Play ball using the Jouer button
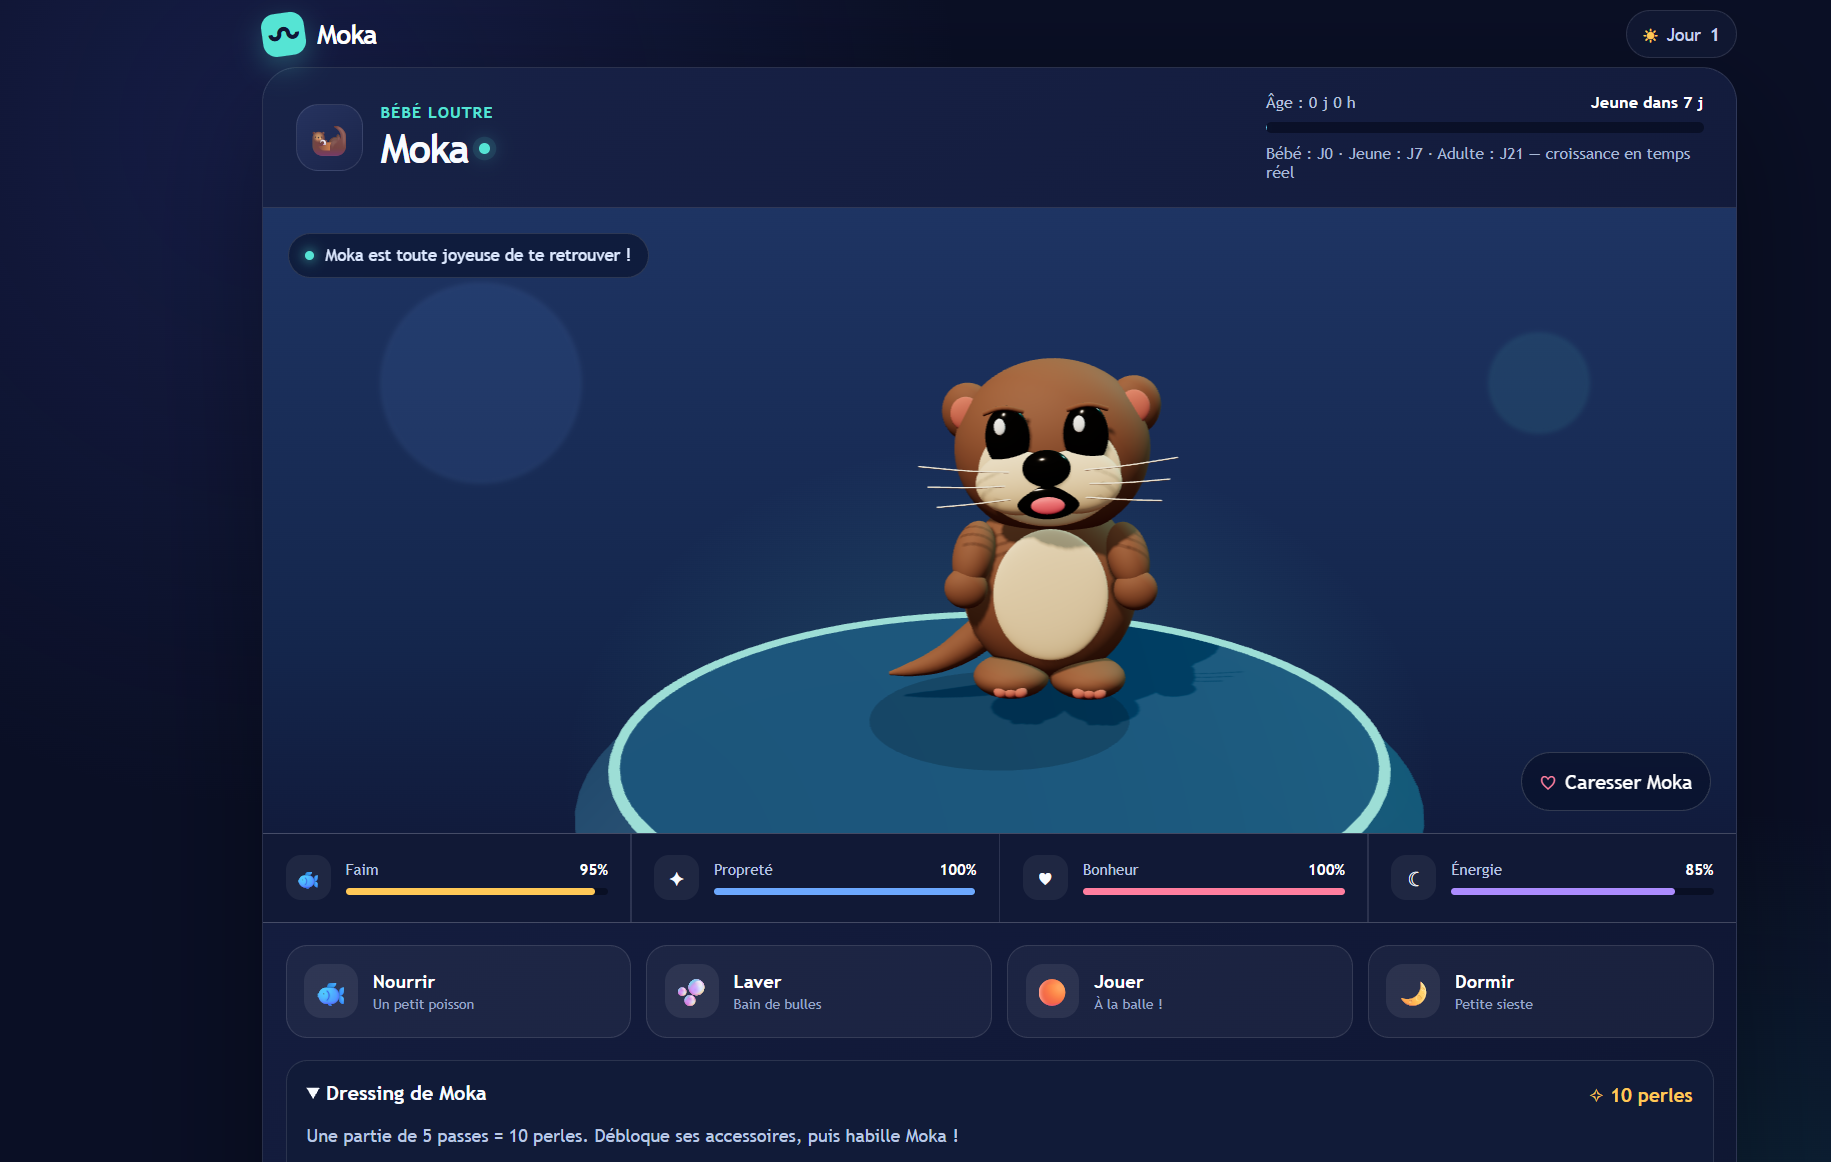The image size is (1831, 1162). click(x=1180, y=992)
